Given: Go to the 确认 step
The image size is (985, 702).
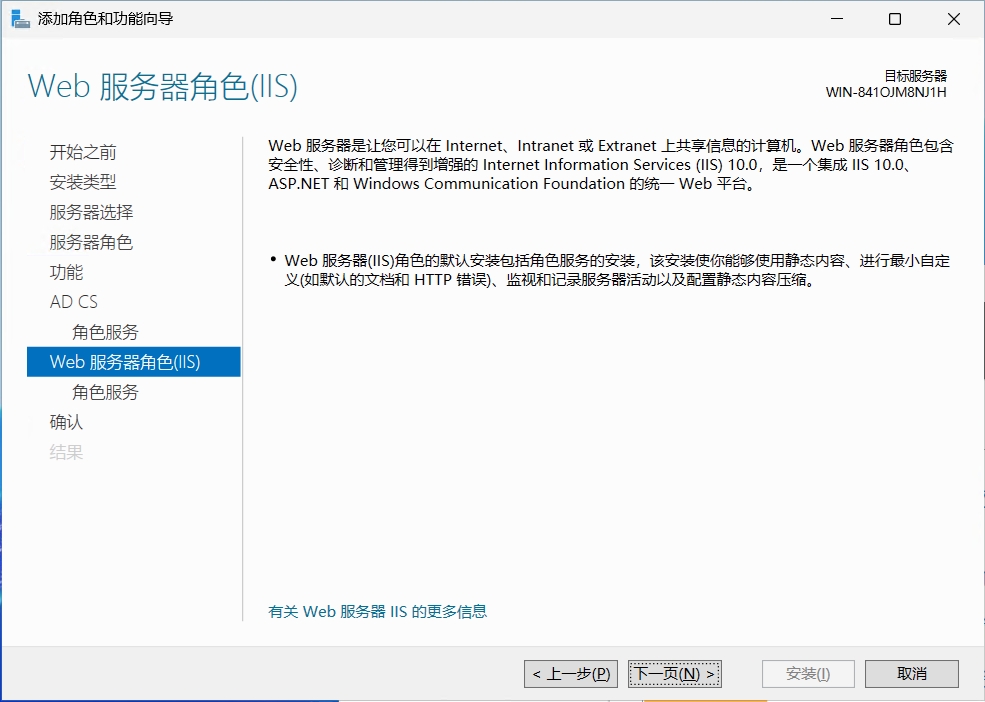Looking at the screenshot, I should (x=67, y=422).
